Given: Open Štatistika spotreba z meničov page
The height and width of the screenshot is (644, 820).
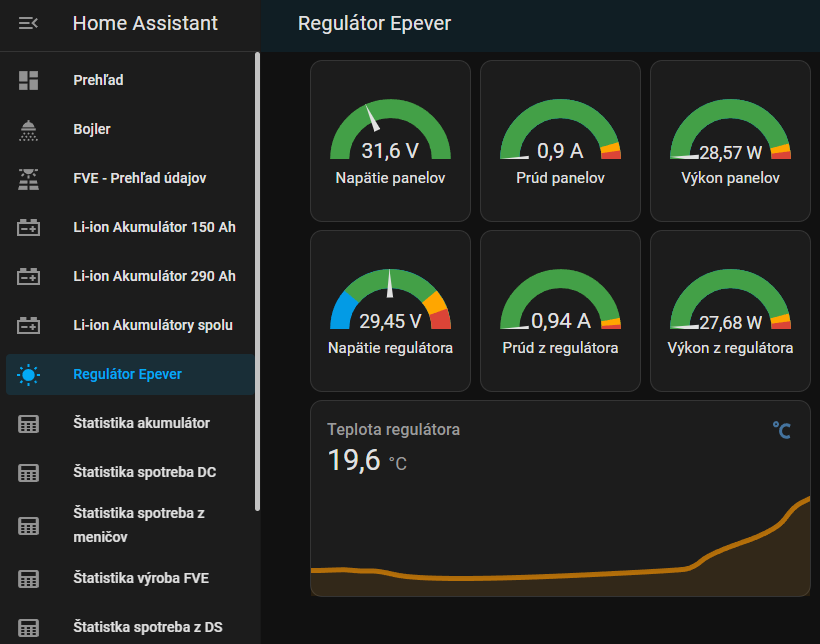Looking at the screenshot, I should coord(138,525).
